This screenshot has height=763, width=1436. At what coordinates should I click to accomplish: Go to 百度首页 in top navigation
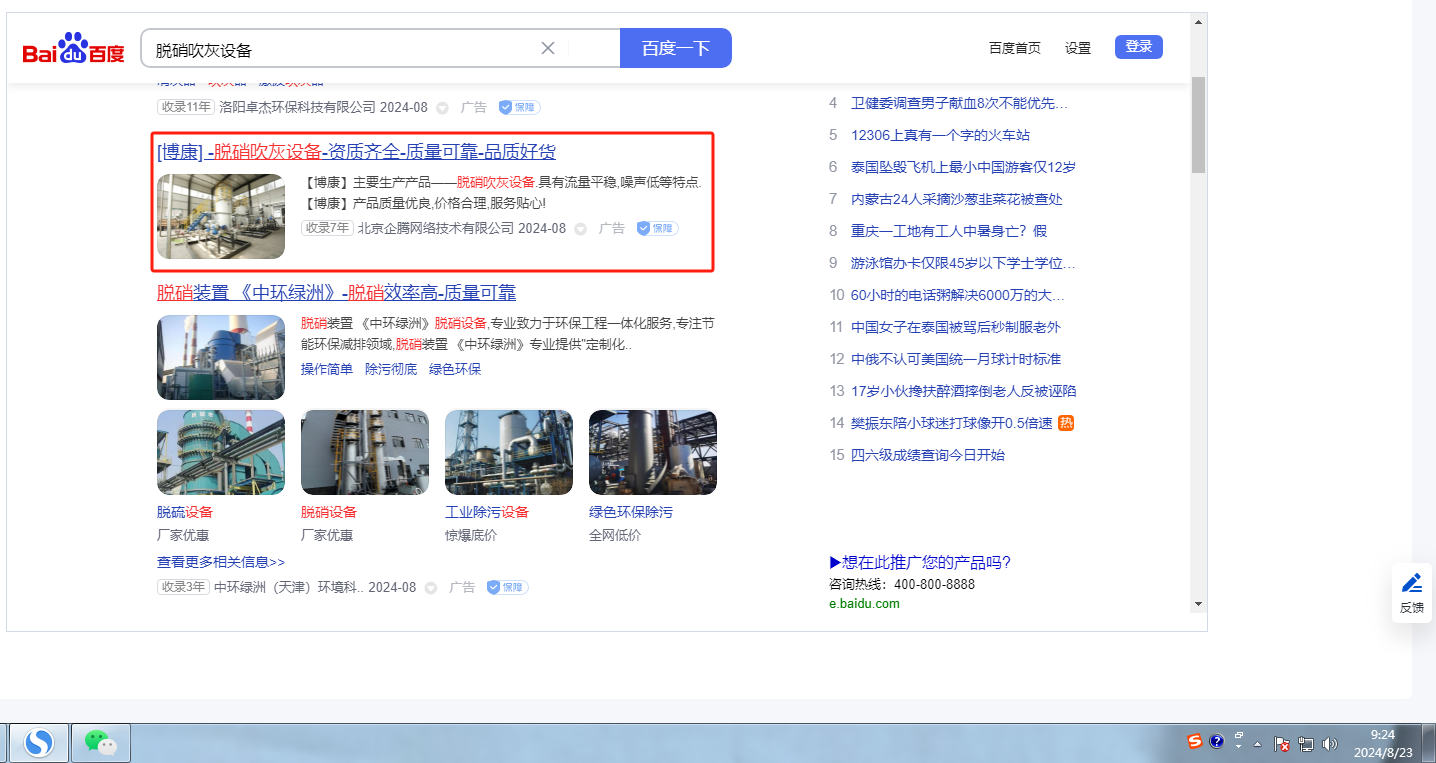[1014, 48]
